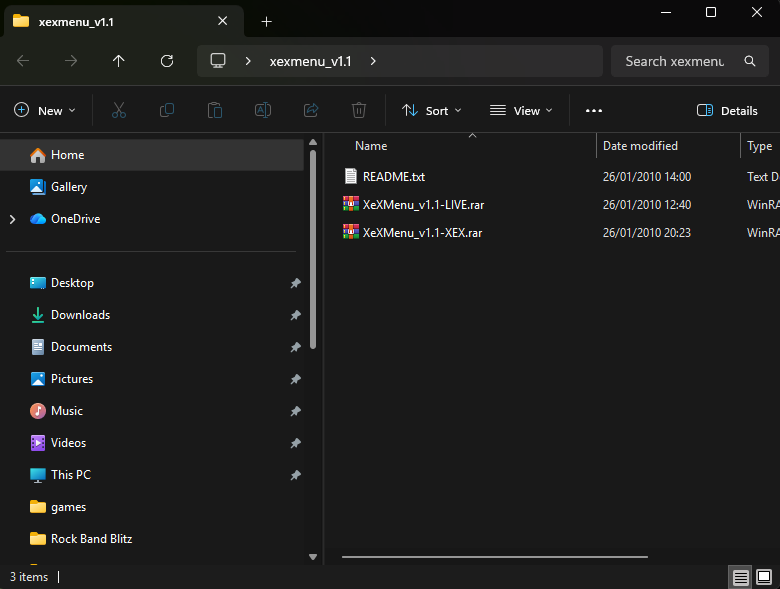Click the Copy icon in toolbar

(x=167, y=110)
